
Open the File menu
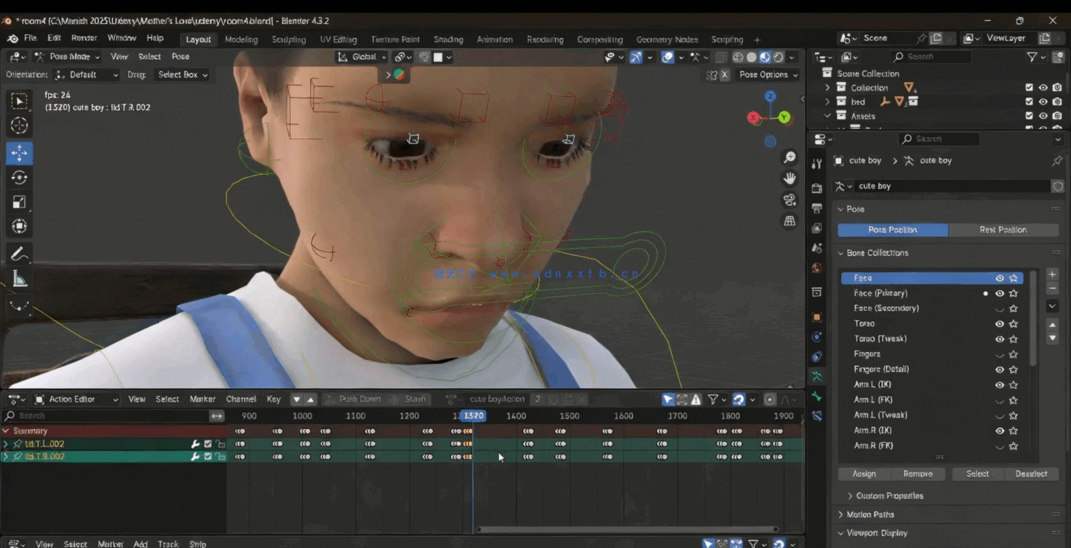(x=30, y=38)
